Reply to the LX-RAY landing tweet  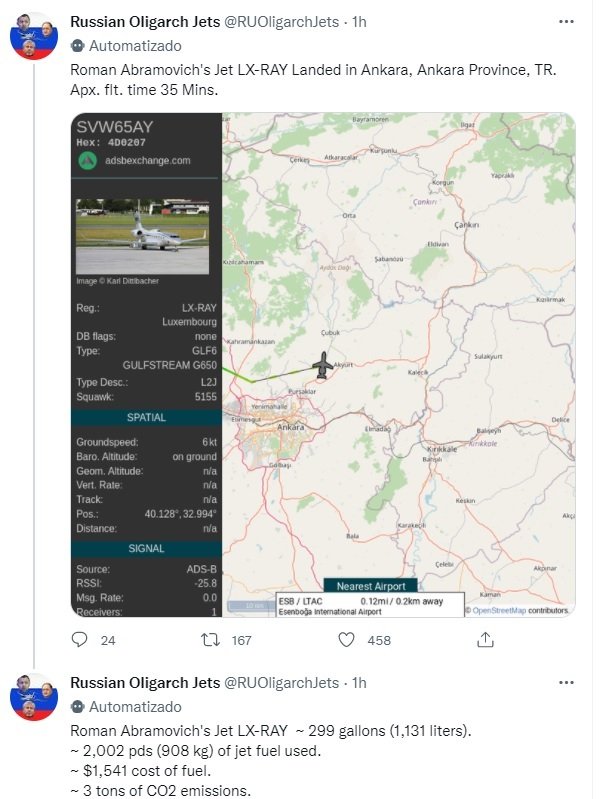pyautogui.click(x=81, y=639)
